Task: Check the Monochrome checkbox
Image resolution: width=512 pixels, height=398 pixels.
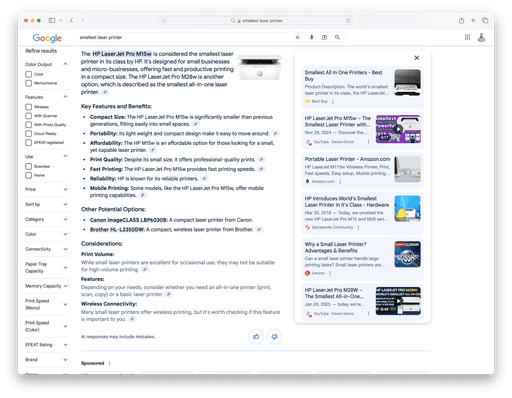Action: click(29, 83)
